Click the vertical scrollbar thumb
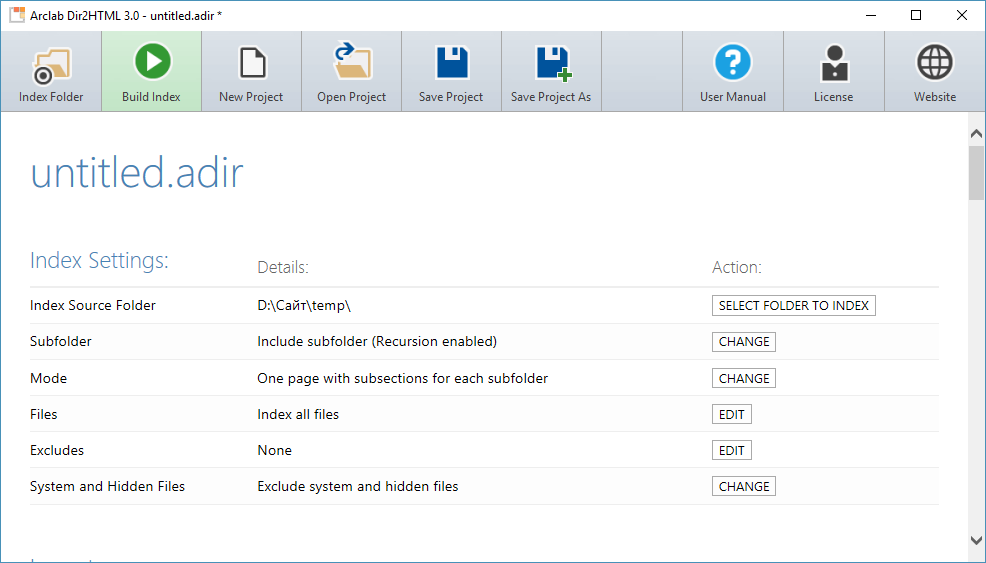Viewport: 986px width, 563px height. [x=976, y=174]
